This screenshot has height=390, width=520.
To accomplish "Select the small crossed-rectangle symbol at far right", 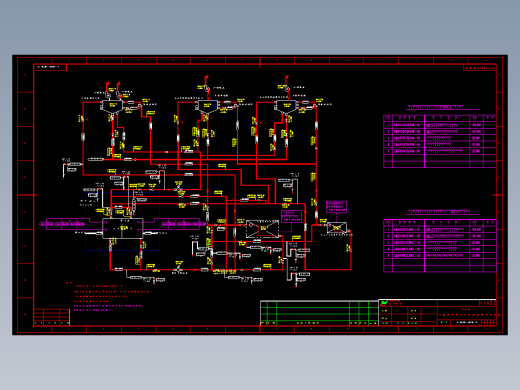I will pos(337,228).
